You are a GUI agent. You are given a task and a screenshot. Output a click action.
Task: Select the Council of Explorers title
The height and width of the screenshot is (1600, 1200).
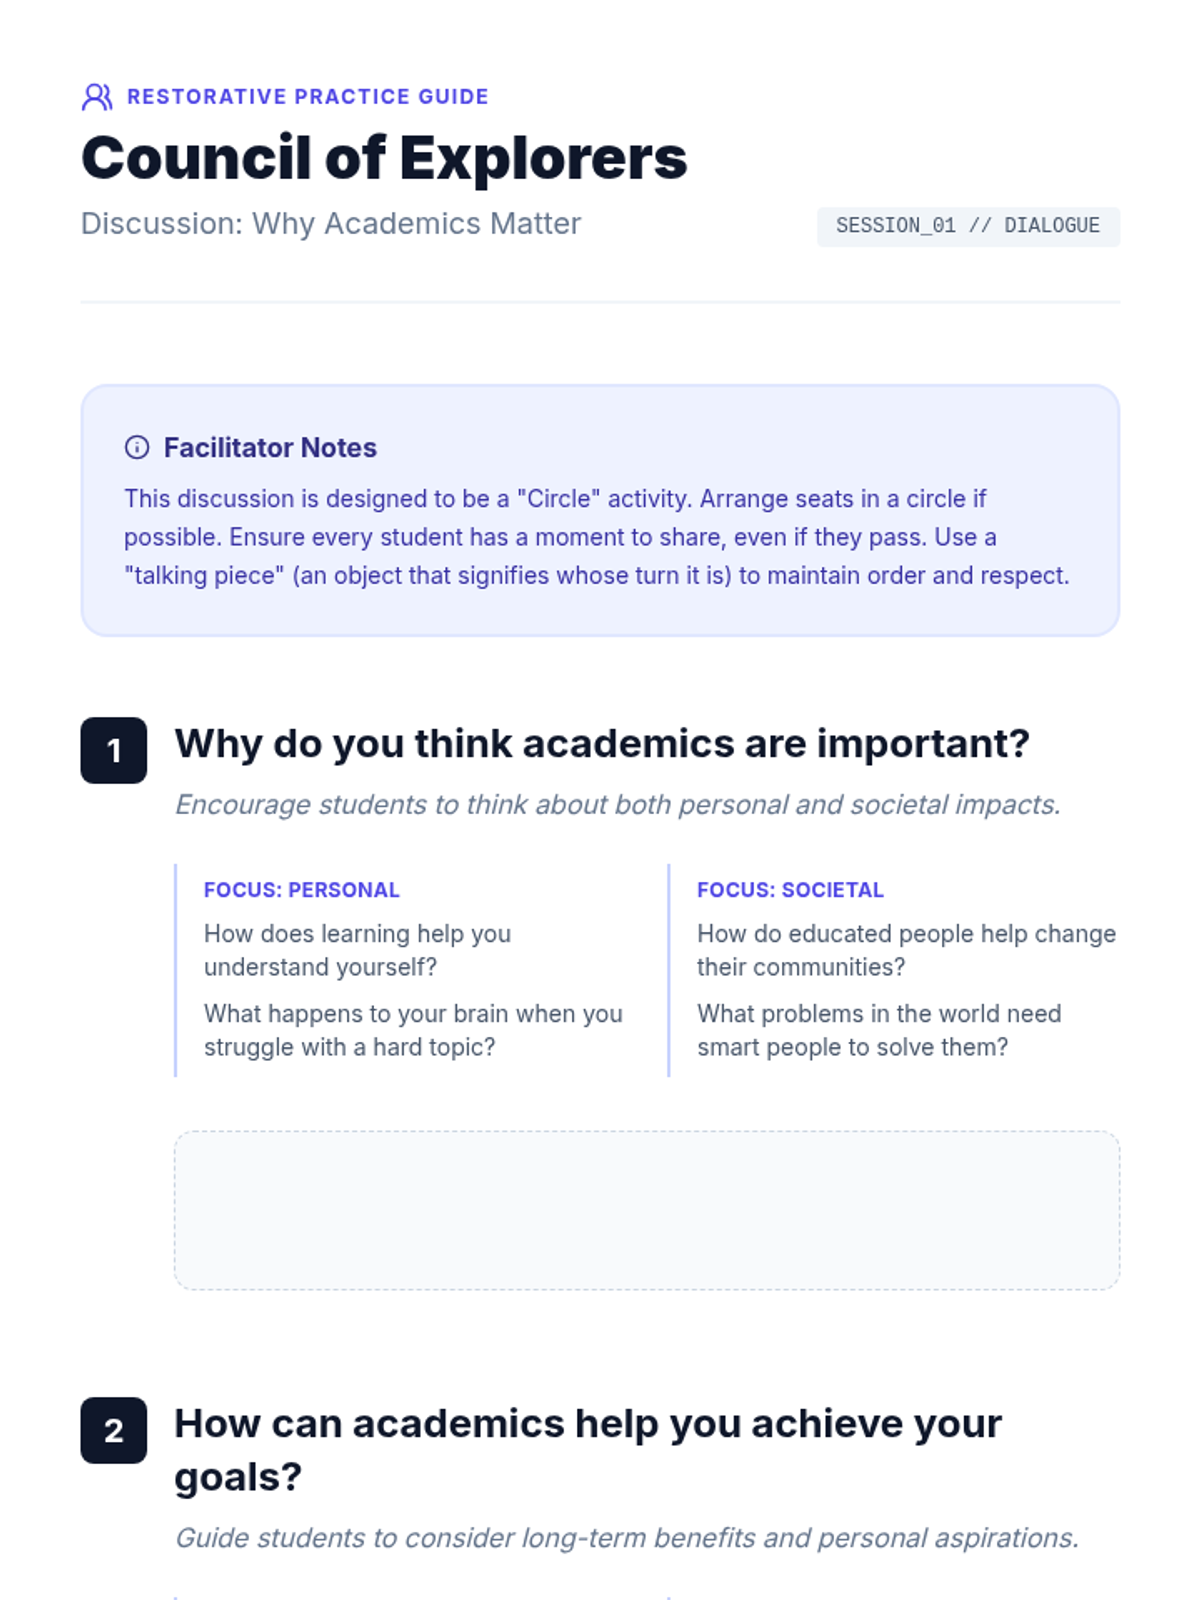[x=384, y=158]
